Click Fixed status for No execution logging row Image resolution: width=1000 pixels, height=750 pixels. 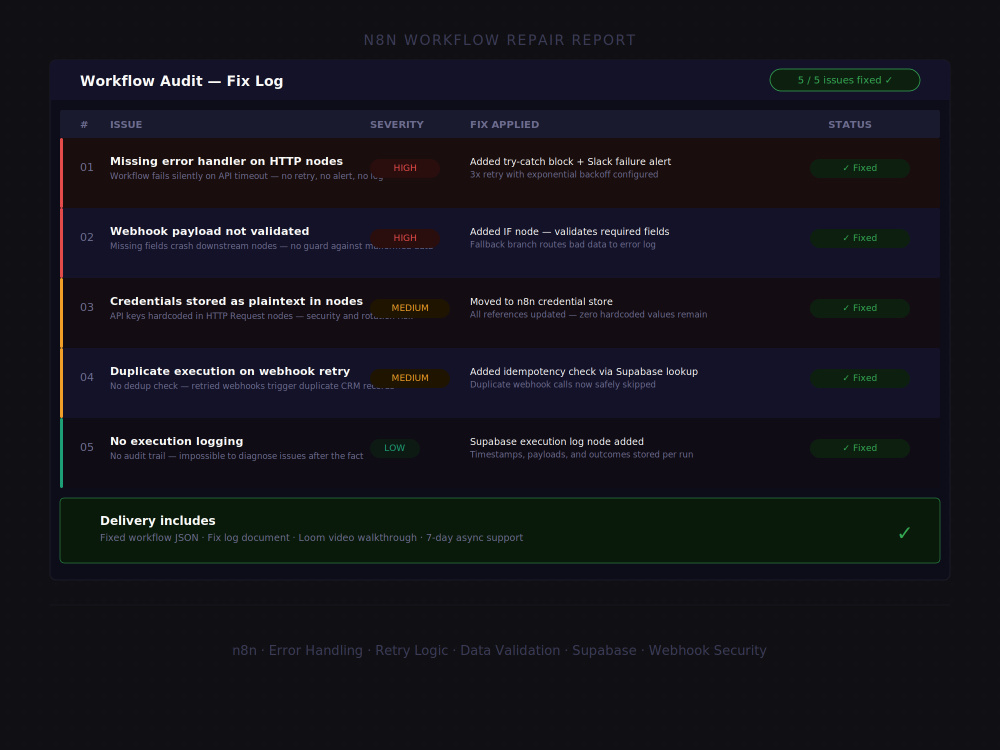point(860,448)
